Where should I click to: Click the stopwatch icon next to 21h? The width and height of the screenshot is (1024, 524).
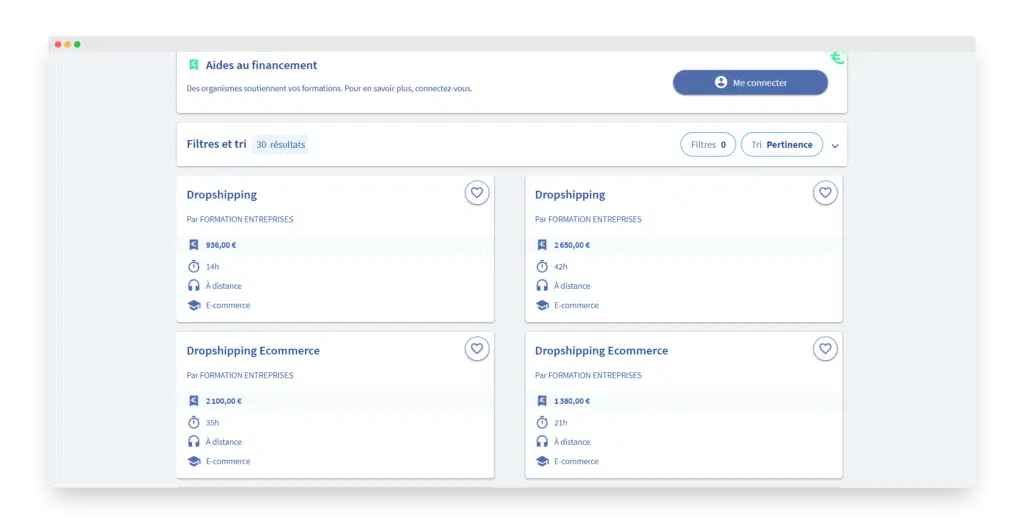coord(542,422)
